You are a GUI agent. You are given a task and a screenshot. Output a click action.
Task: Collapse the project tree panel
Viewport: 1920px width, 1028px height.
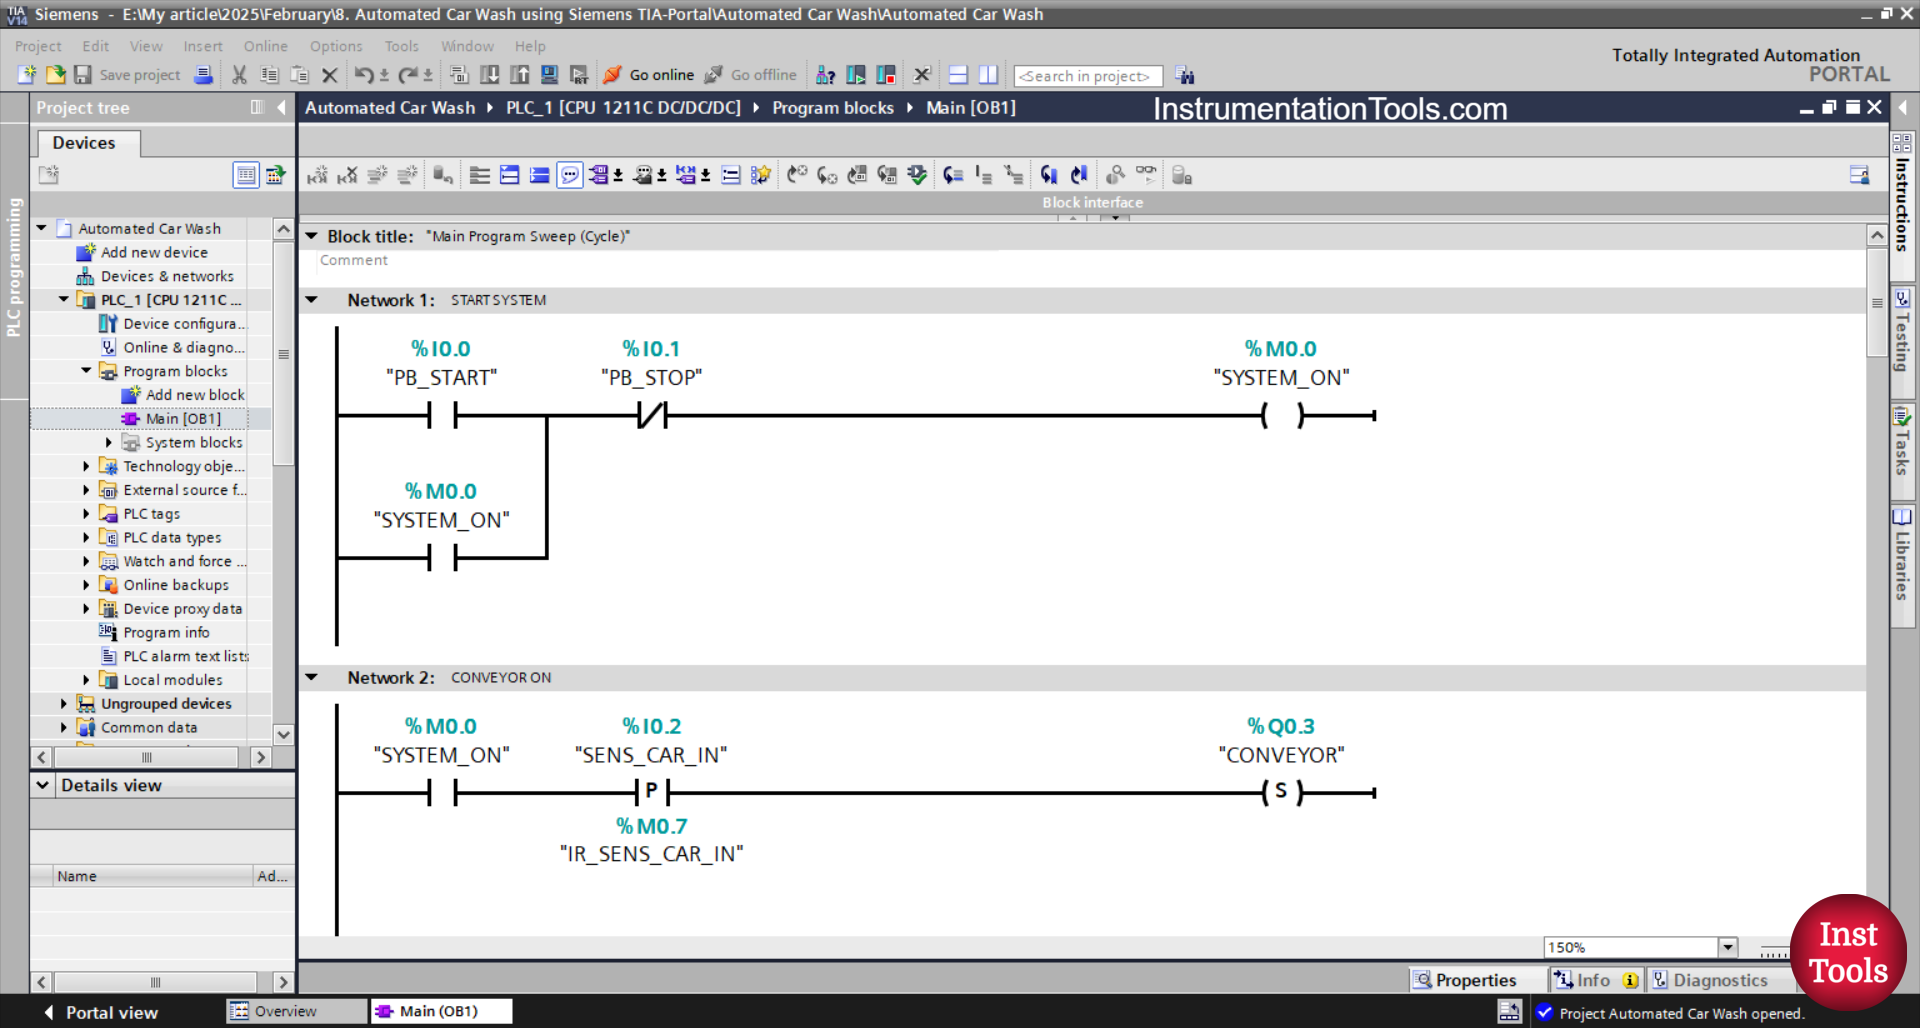281,107
